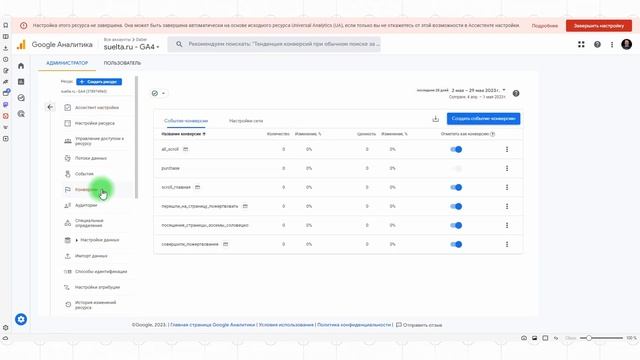Open the Advertising icon in left rail
640x360 pixels.
point(21,114)
